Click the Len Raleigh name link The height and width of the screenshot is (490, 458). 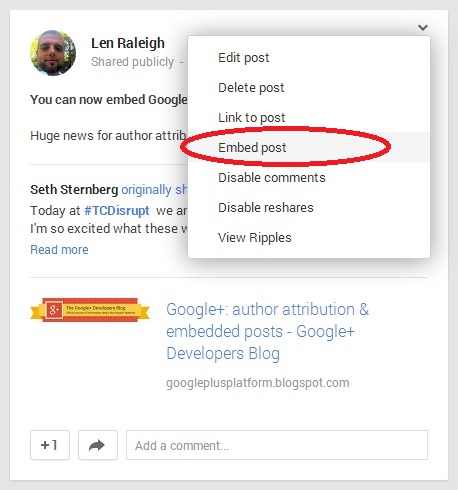(128, 43)
